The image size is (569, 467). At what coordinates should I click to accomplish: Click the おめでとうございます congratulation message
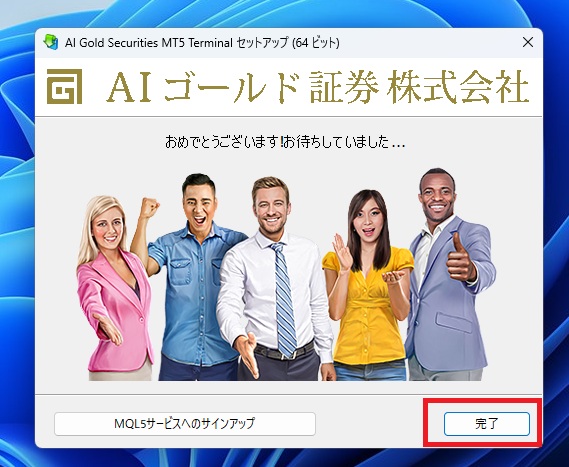tap(285, 142)
